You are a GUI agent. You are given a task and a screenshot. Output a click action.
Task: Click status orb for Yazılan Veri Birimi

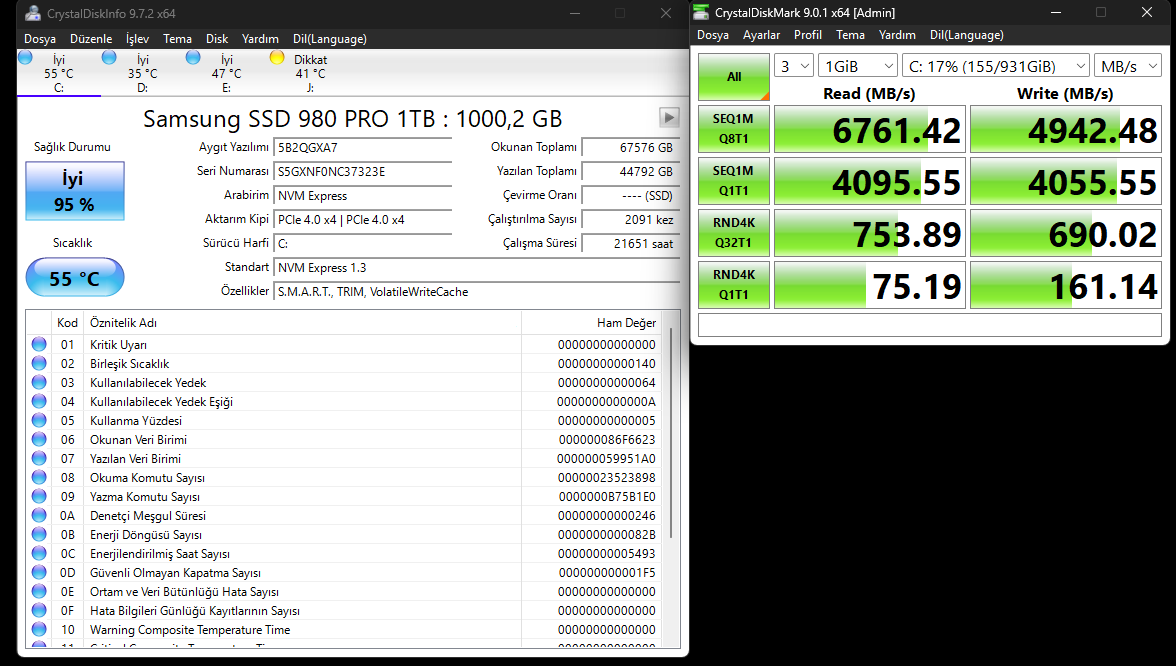[39, 458]
